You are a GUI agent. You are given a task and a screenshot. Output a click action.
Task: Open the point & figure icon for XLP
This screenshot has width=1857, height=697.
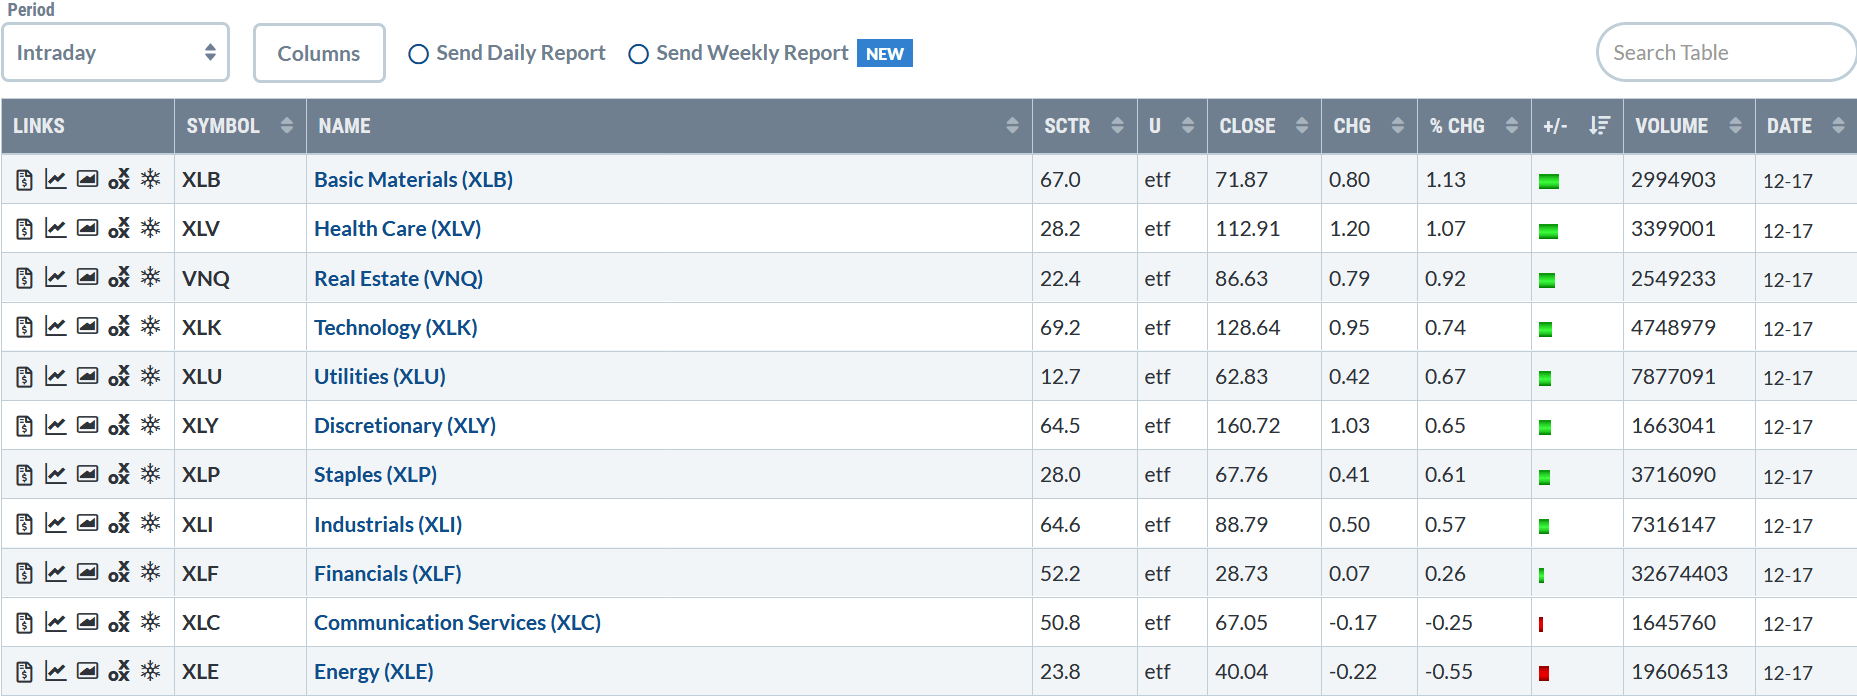click(x=119, y=475)
